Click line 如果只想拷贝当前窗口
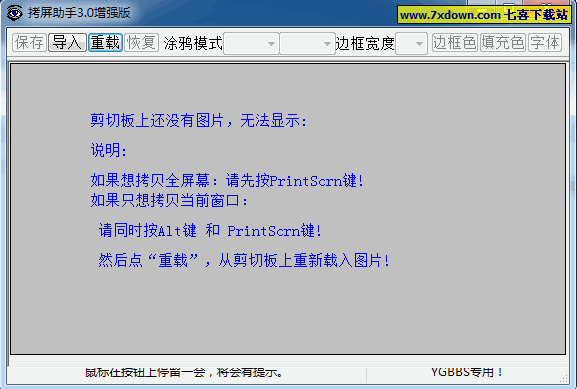The height and width of the screenshot is (389, 577). coord(169,201)
